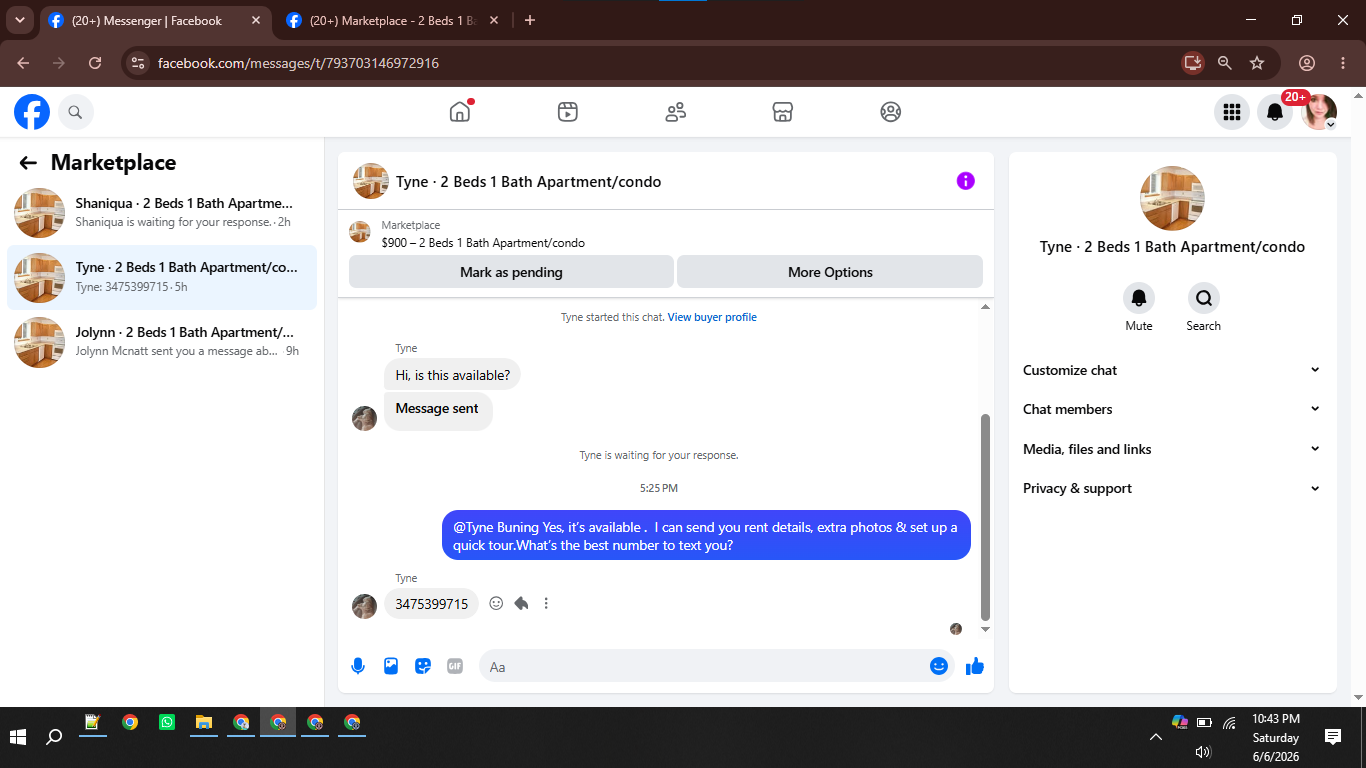The image size is (1366, 768).
Task: Search in conversation with Search icon
Action: pos(1203,298)
